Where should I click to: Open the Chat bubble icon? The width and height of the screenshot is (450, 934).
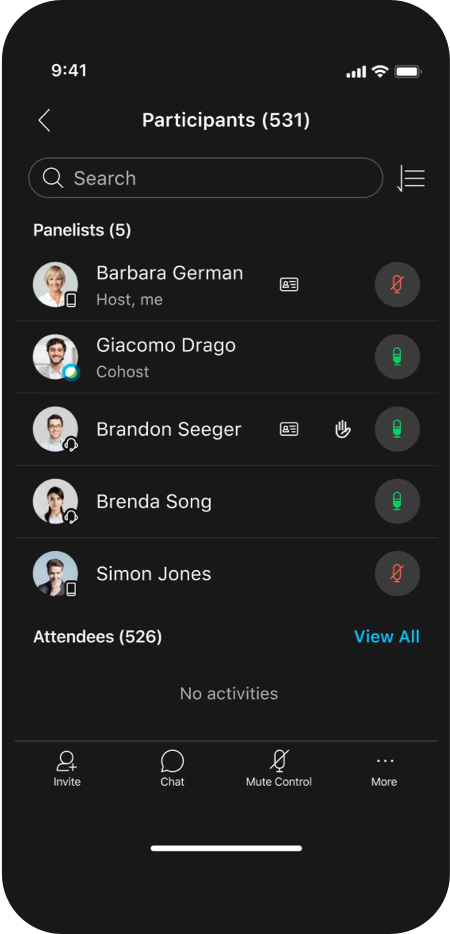(172, 768)
